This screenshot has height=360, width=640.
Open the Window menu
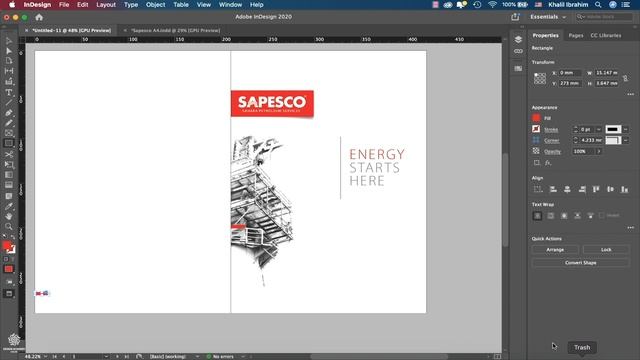point(230,5)
